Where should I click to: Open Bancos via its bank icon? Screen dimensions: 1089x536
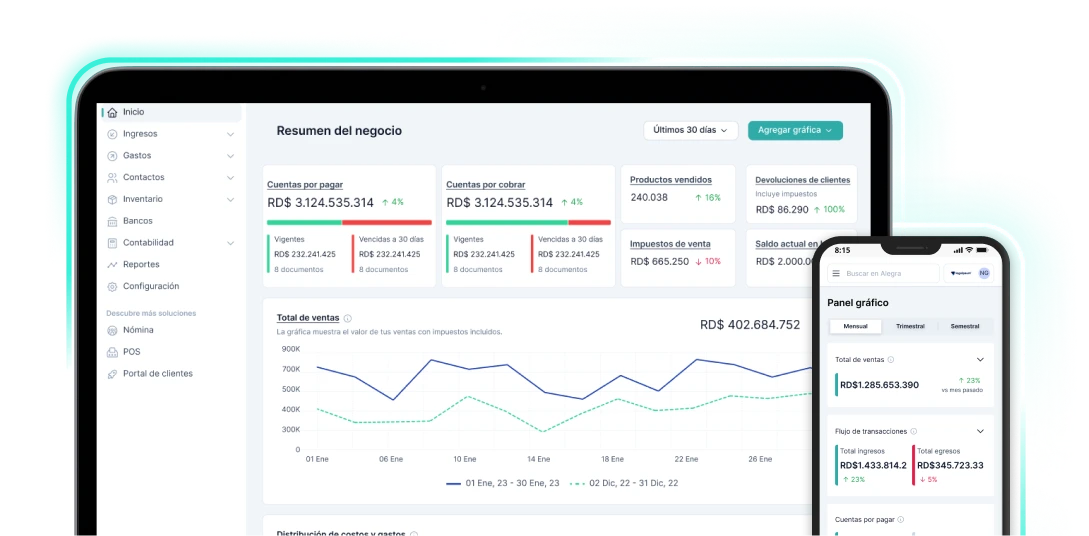(x=112, y=221)
